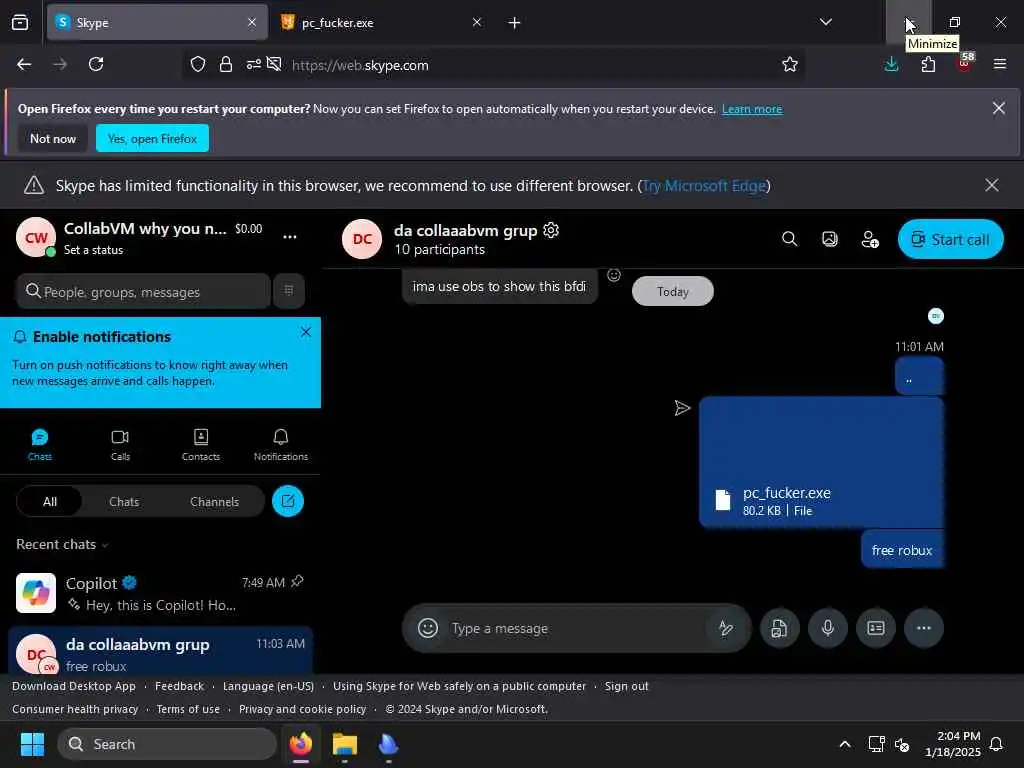Close the Skype browser tab

(x=252, y=23)
